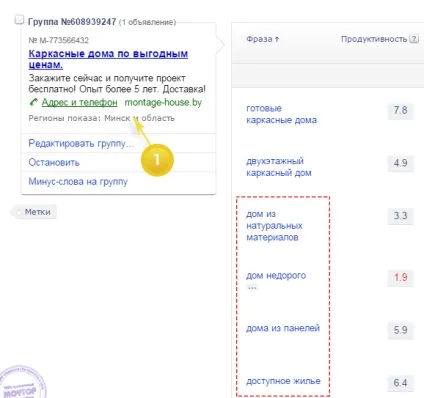The image size is (424, 398).
Task: Open the phrase 'готовые каркасные дома'
Action: (281, 114)
